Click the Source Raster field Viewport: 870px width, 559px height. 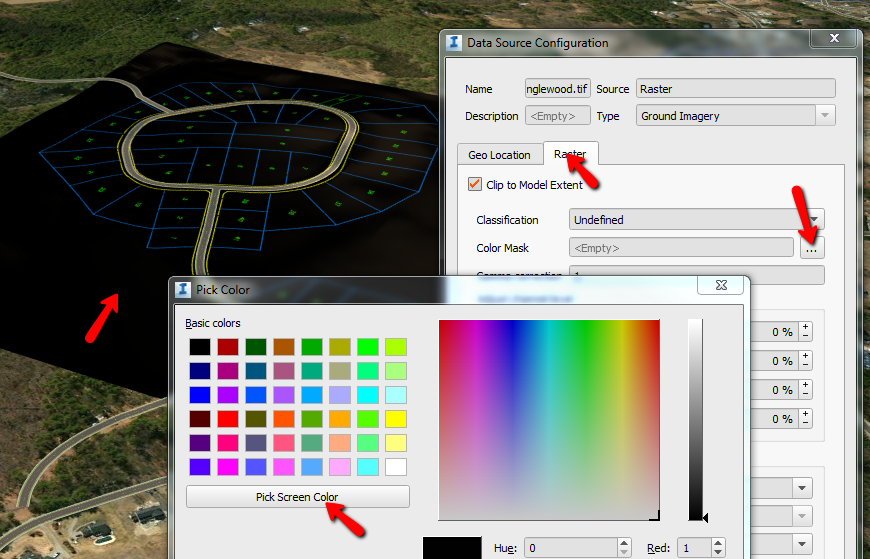point(736,89)
